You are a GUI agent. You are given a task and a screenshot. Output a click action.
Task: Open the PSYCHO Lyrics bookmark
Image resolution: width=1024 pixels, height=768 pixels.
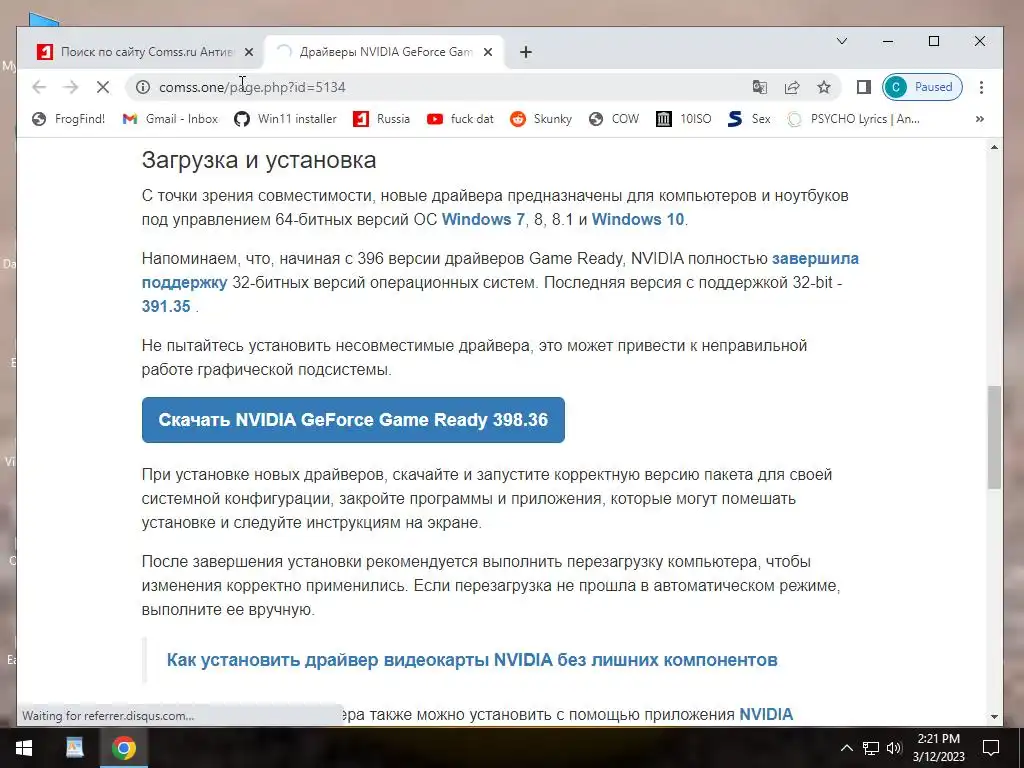[854, 119]
